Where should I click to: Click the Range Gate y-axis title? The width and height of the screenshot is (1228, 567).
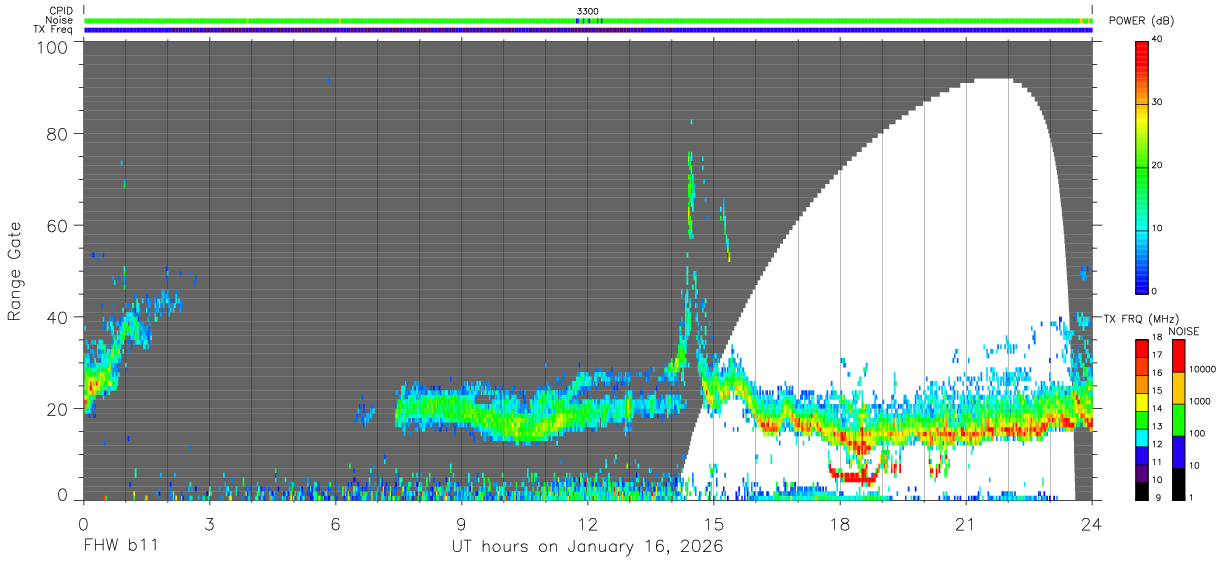(15, 272)
